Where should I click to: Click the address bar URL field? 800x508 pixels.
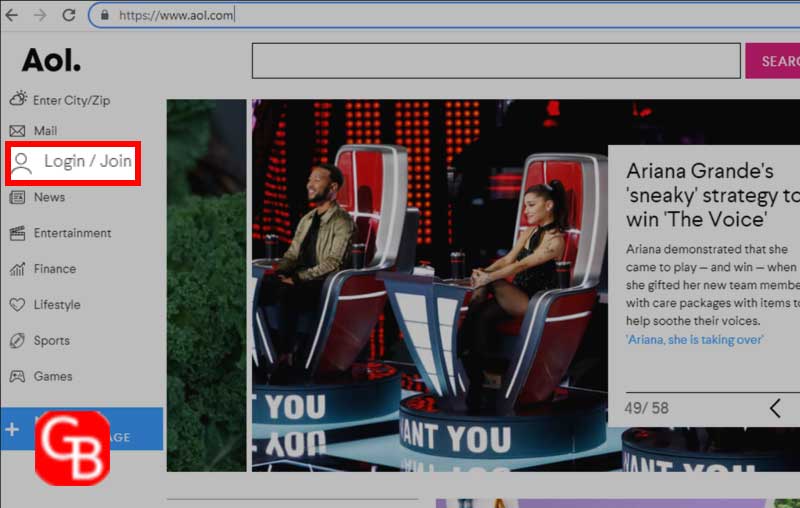point(444,15)
